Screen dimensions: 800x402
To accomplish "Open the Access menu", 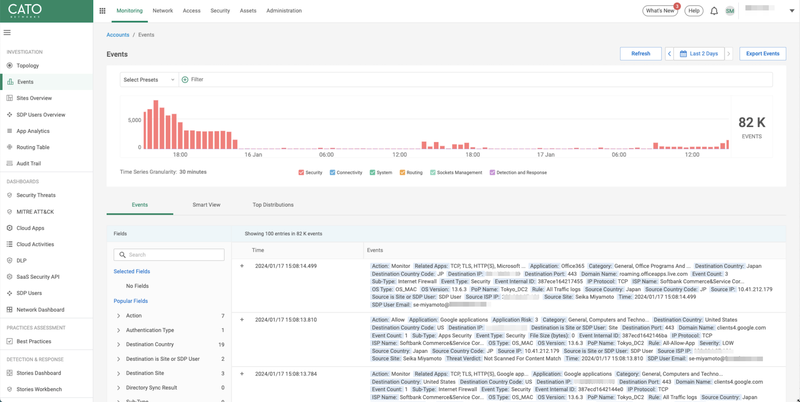I will (191, 11).
